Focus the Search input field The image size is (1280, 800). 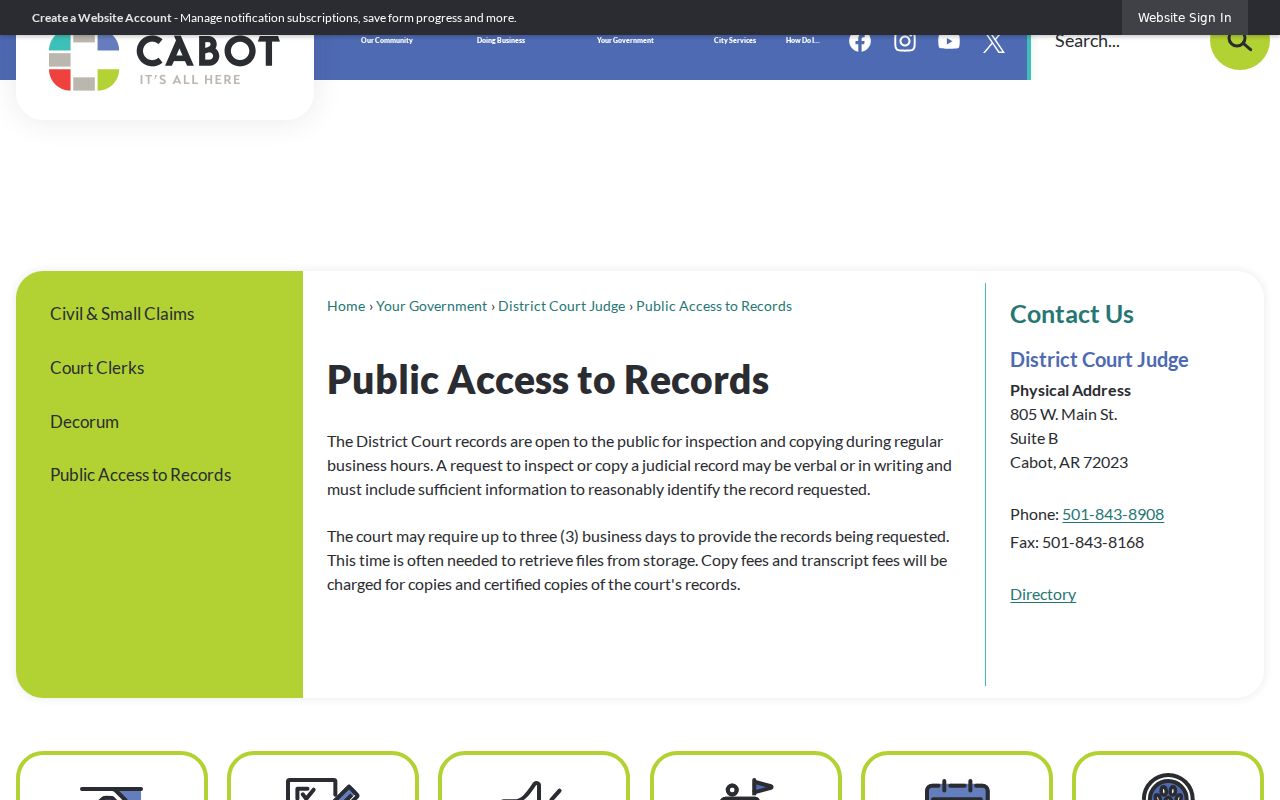pos(1120,41)
